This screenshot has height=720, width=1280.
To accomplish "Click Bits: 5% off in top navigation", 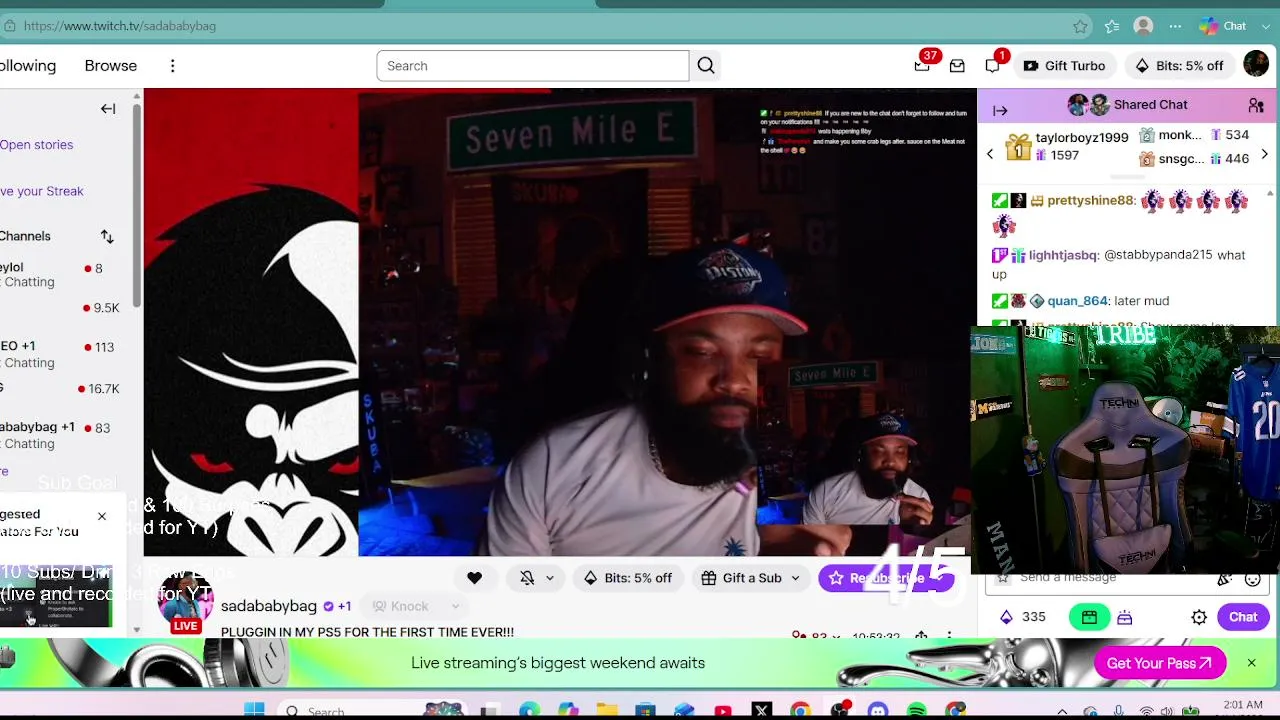I will [x=1179, y=66].
